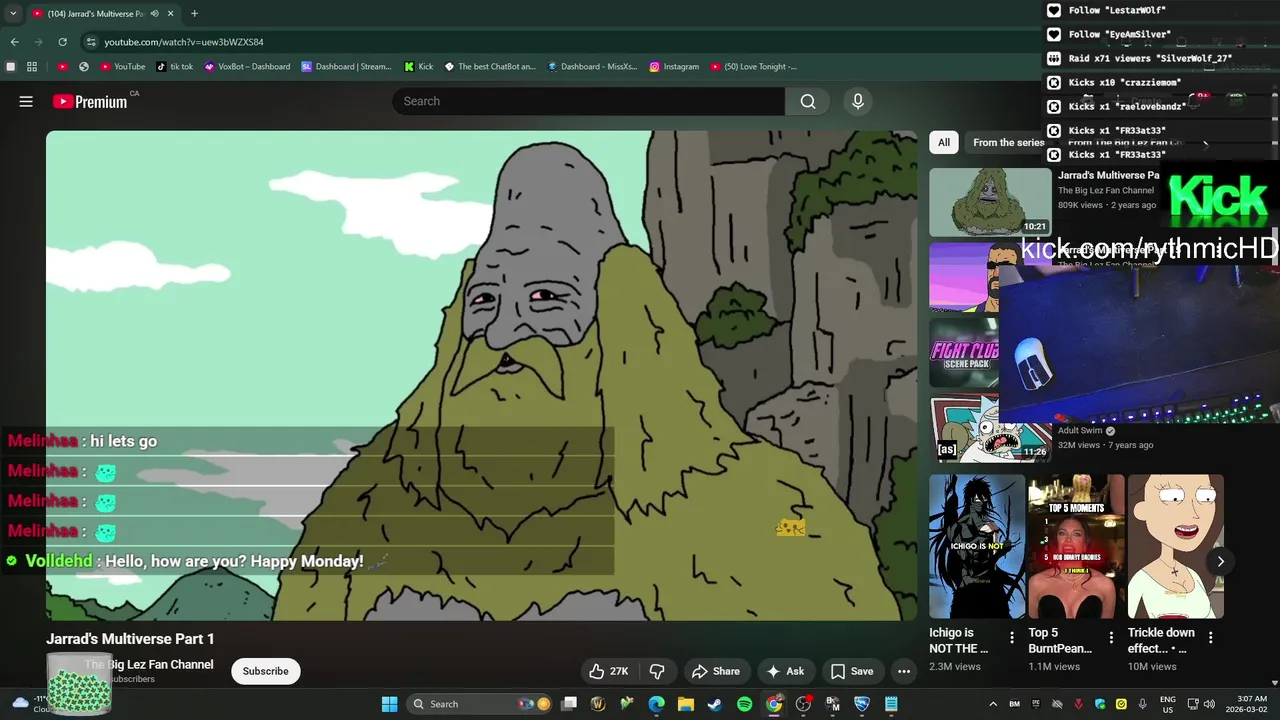Open options menu for Trickle down short
1280x720 pixels.
(x=1211, y=637)
